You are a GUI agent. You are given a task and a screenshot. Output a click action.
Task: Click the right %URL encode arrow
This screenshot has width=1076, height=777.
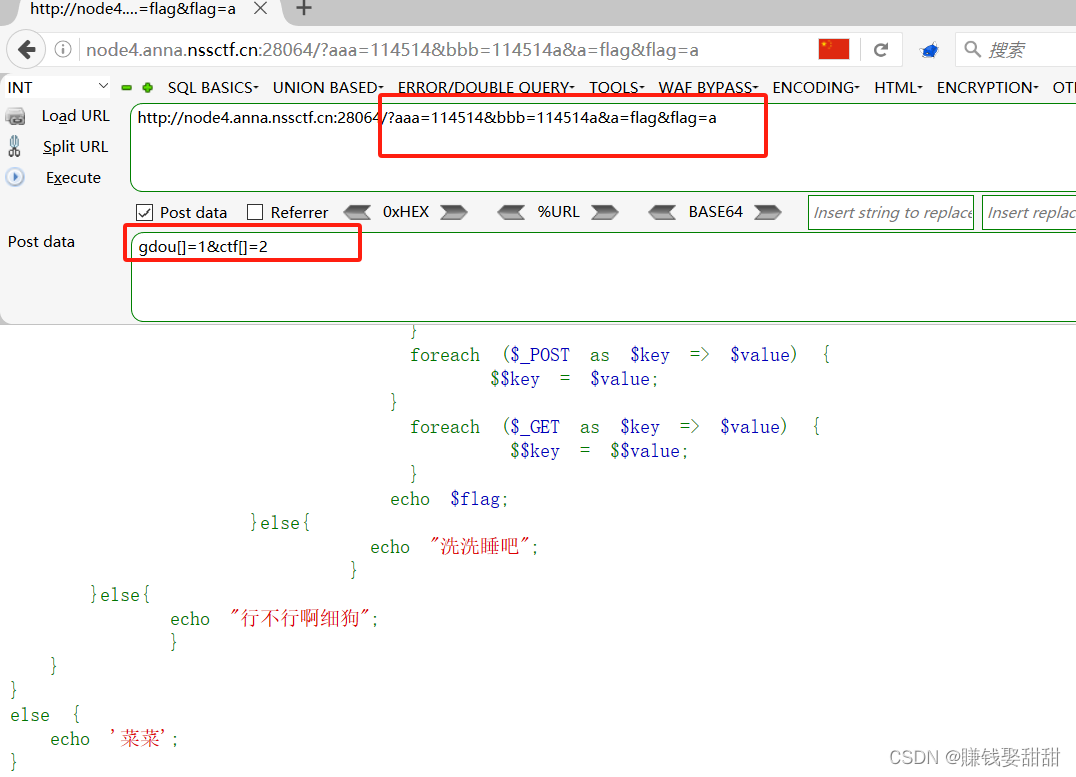[604, 212]
